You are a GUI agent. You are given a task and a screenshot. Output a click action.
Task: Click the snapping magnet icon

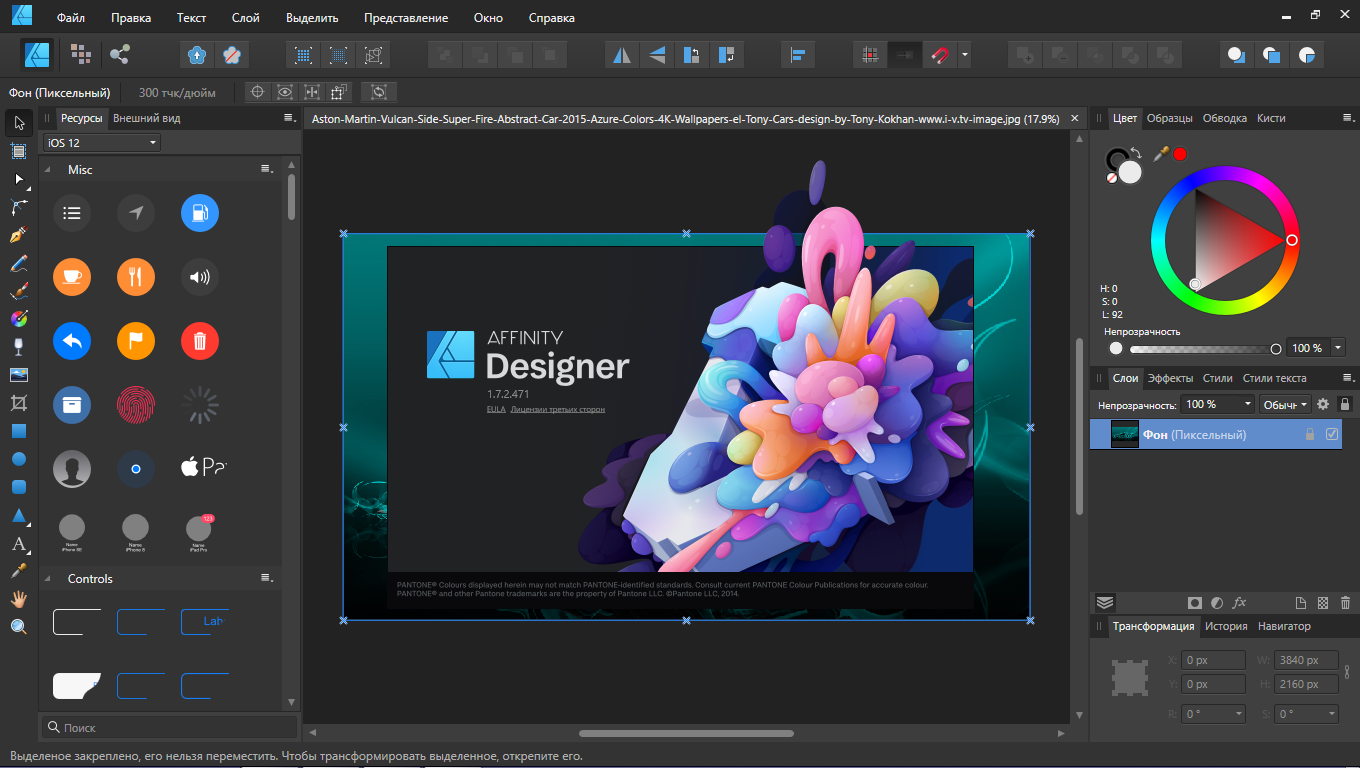click(x=939, y=54)
